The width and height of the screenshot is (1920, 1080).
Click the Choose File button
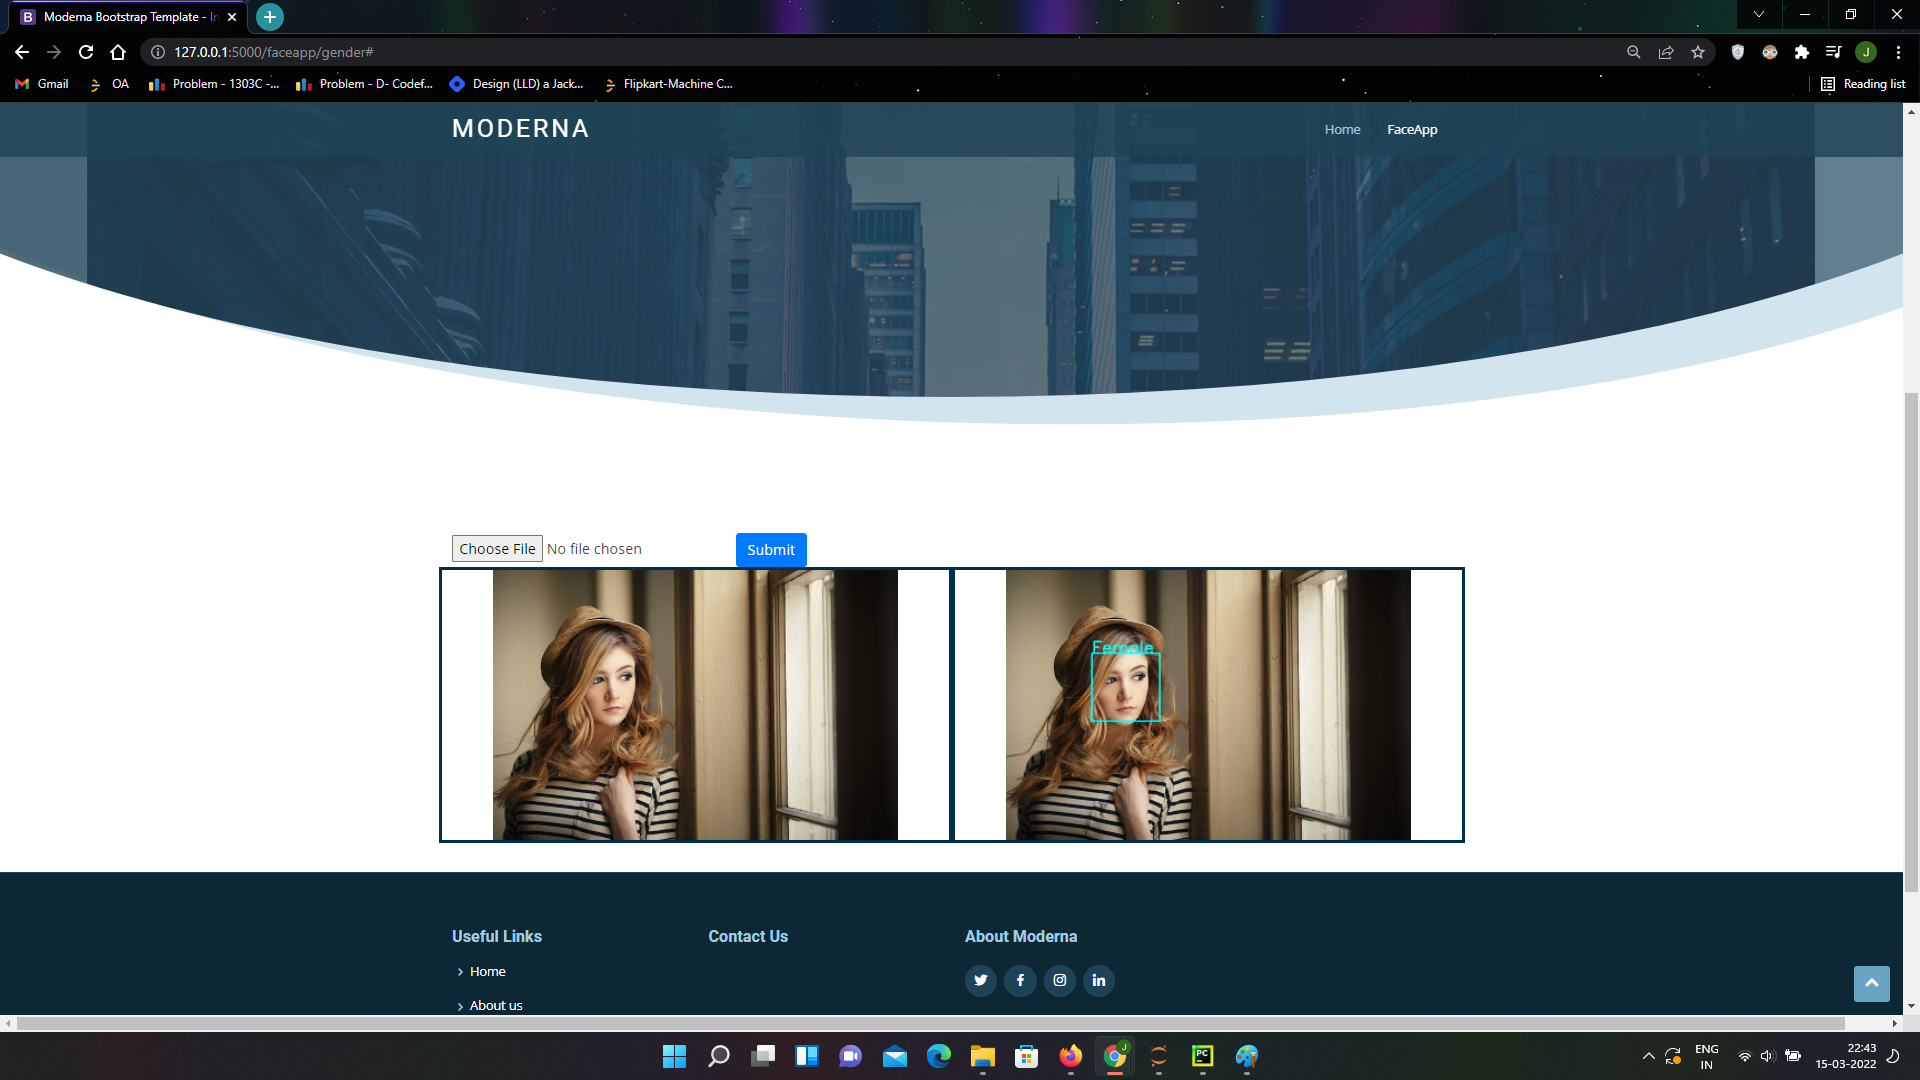coord(497,549)
